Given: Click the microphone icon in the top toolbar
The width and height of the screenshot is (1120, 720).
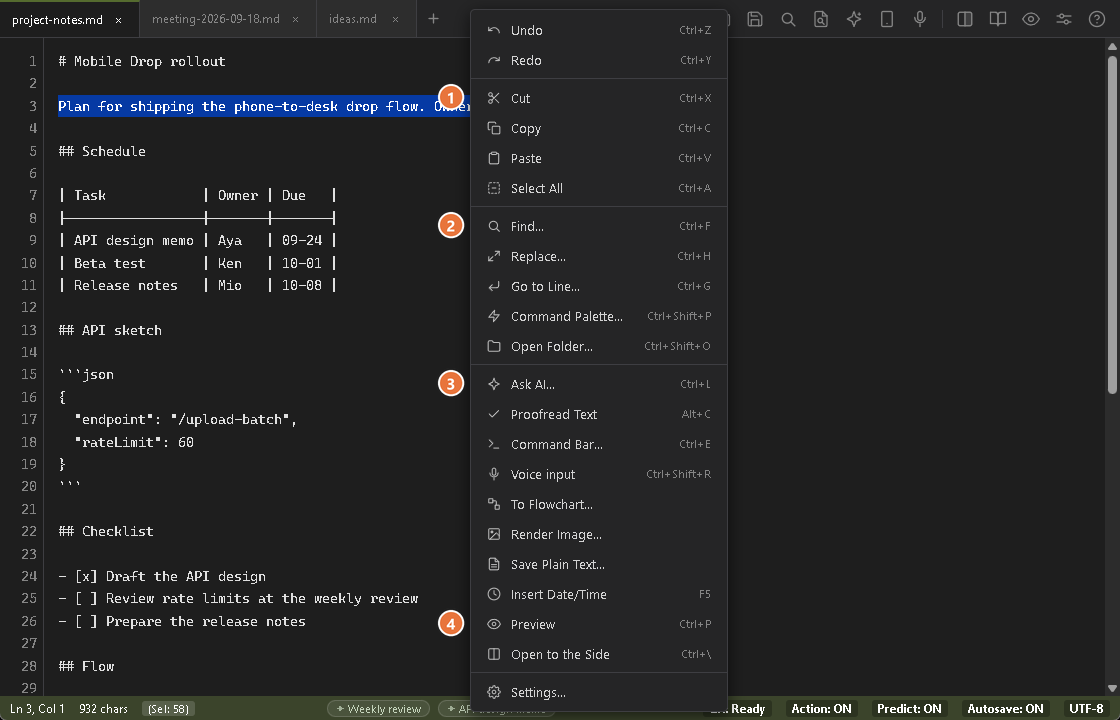Looking at the screenshot, I should 920,19.
